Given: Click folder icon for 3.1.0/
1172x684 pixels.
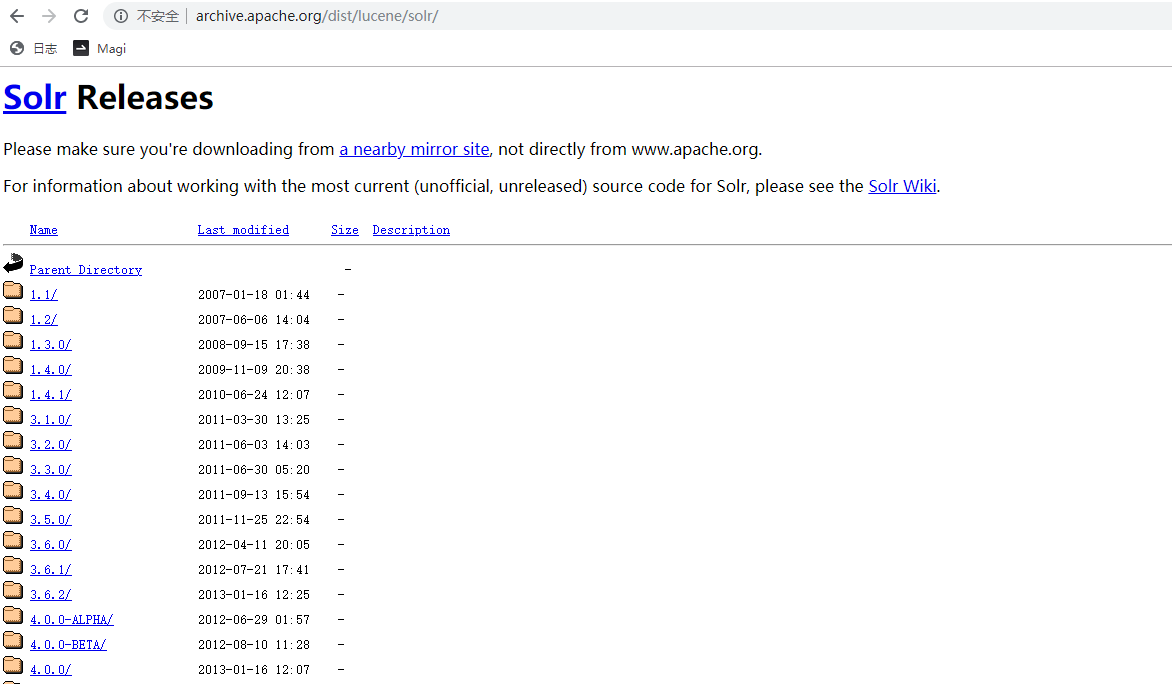Looking at the screenshot, I should 13,415.
